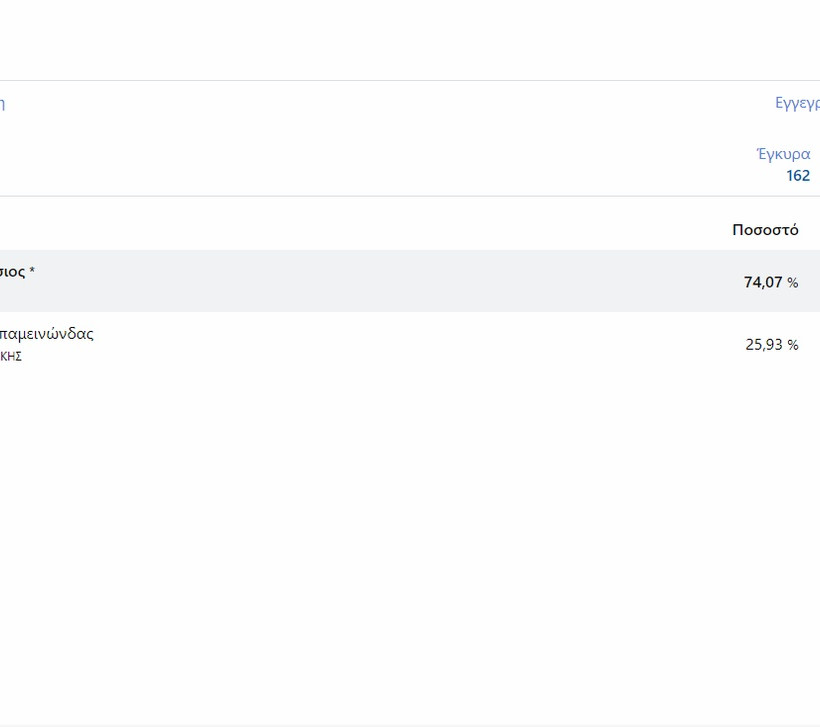
Task: Click the Ποσοστό column header
Action: pyautogui.click(x=765, y=230)
